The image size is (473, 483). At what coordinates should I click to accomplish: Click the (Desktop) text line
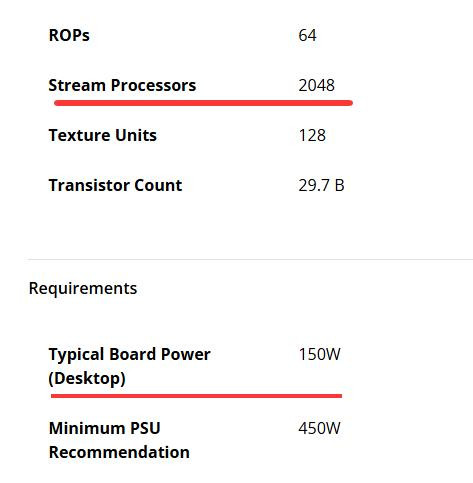pos(87,379)
